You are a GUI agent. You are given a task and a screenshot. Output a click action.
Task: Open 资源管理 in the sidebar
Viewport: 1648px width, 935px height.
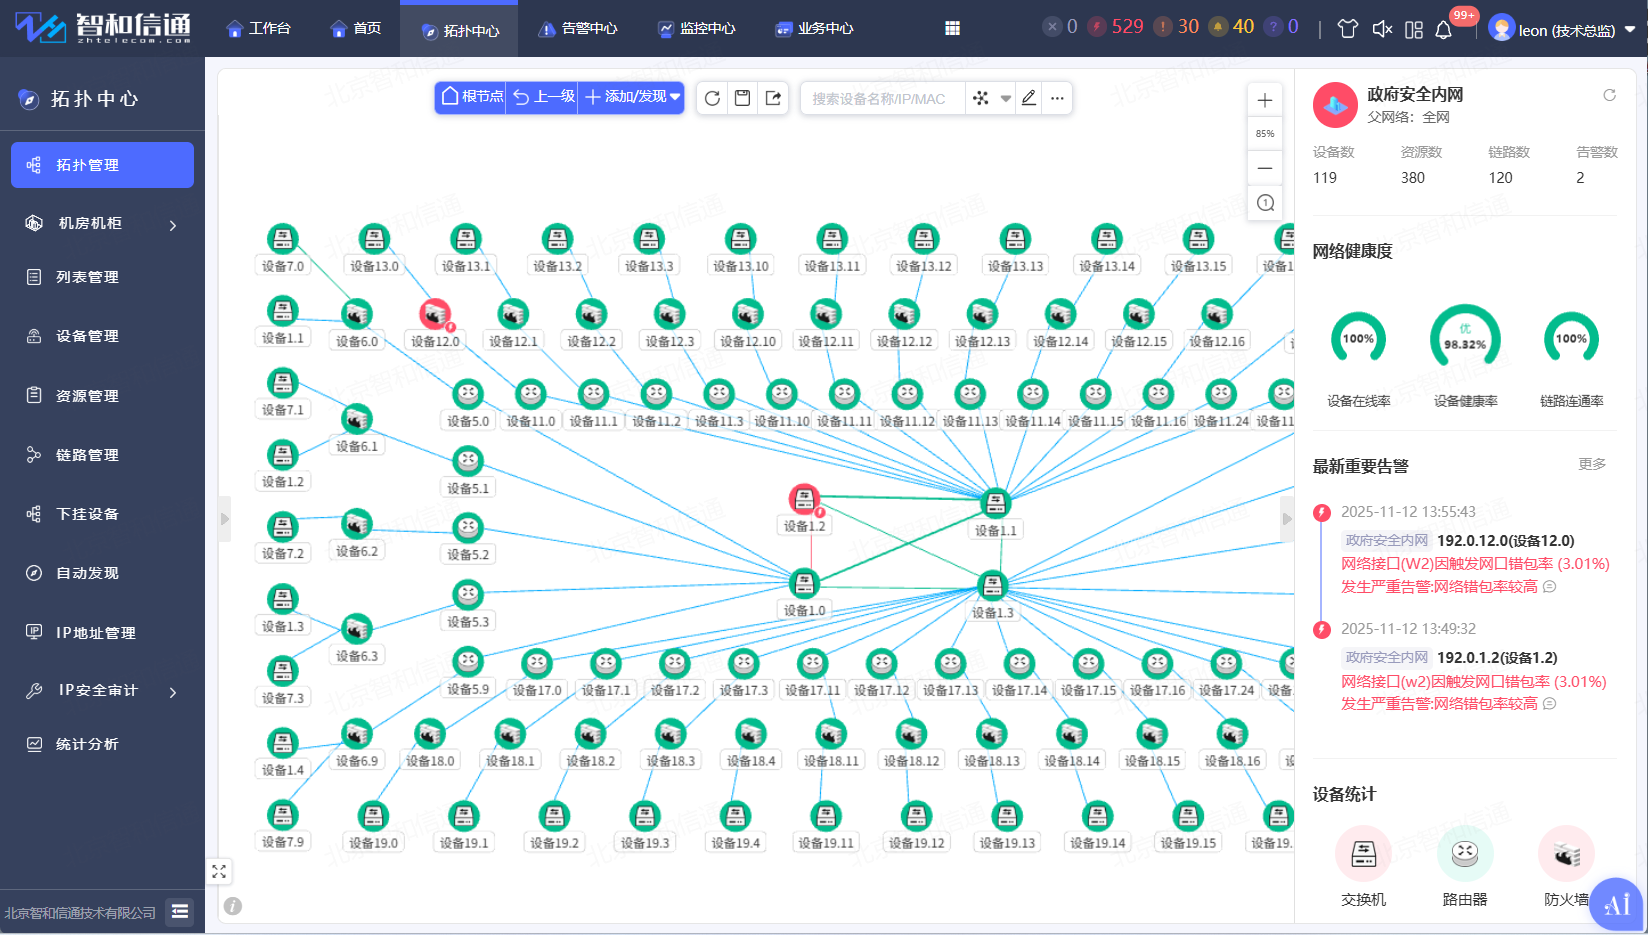pos(102,396)
